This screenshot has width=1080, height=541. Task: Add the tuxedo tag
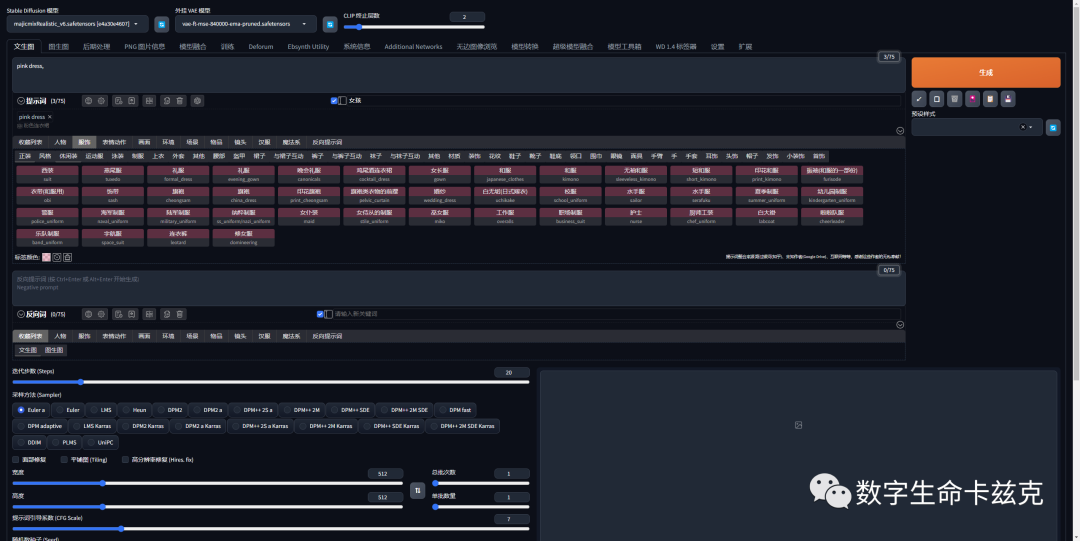click(x=112, y=174)
